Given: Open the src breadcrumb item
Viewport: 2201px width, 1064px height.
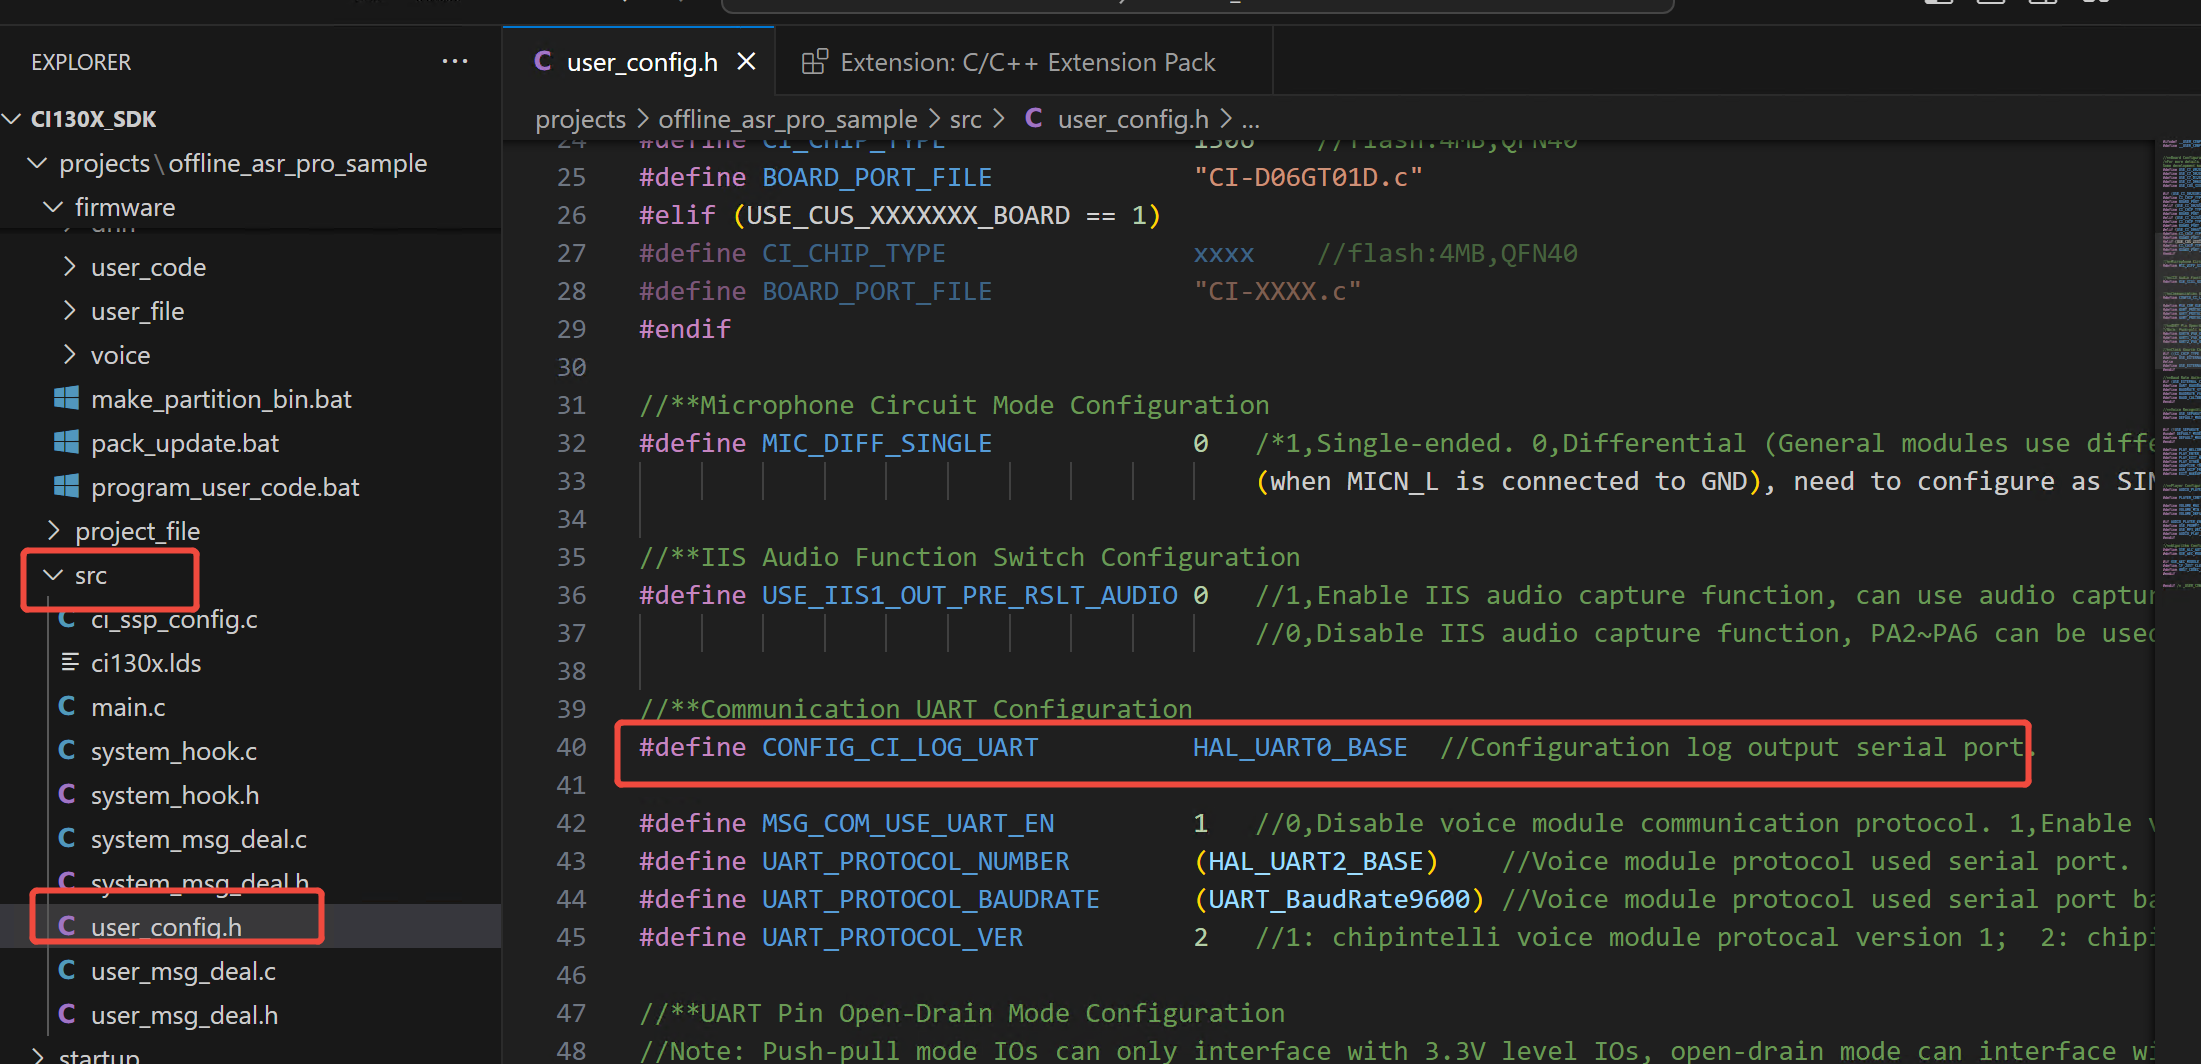Looking at the screenshot, I should pyautogui.click(x=965, y=118).
